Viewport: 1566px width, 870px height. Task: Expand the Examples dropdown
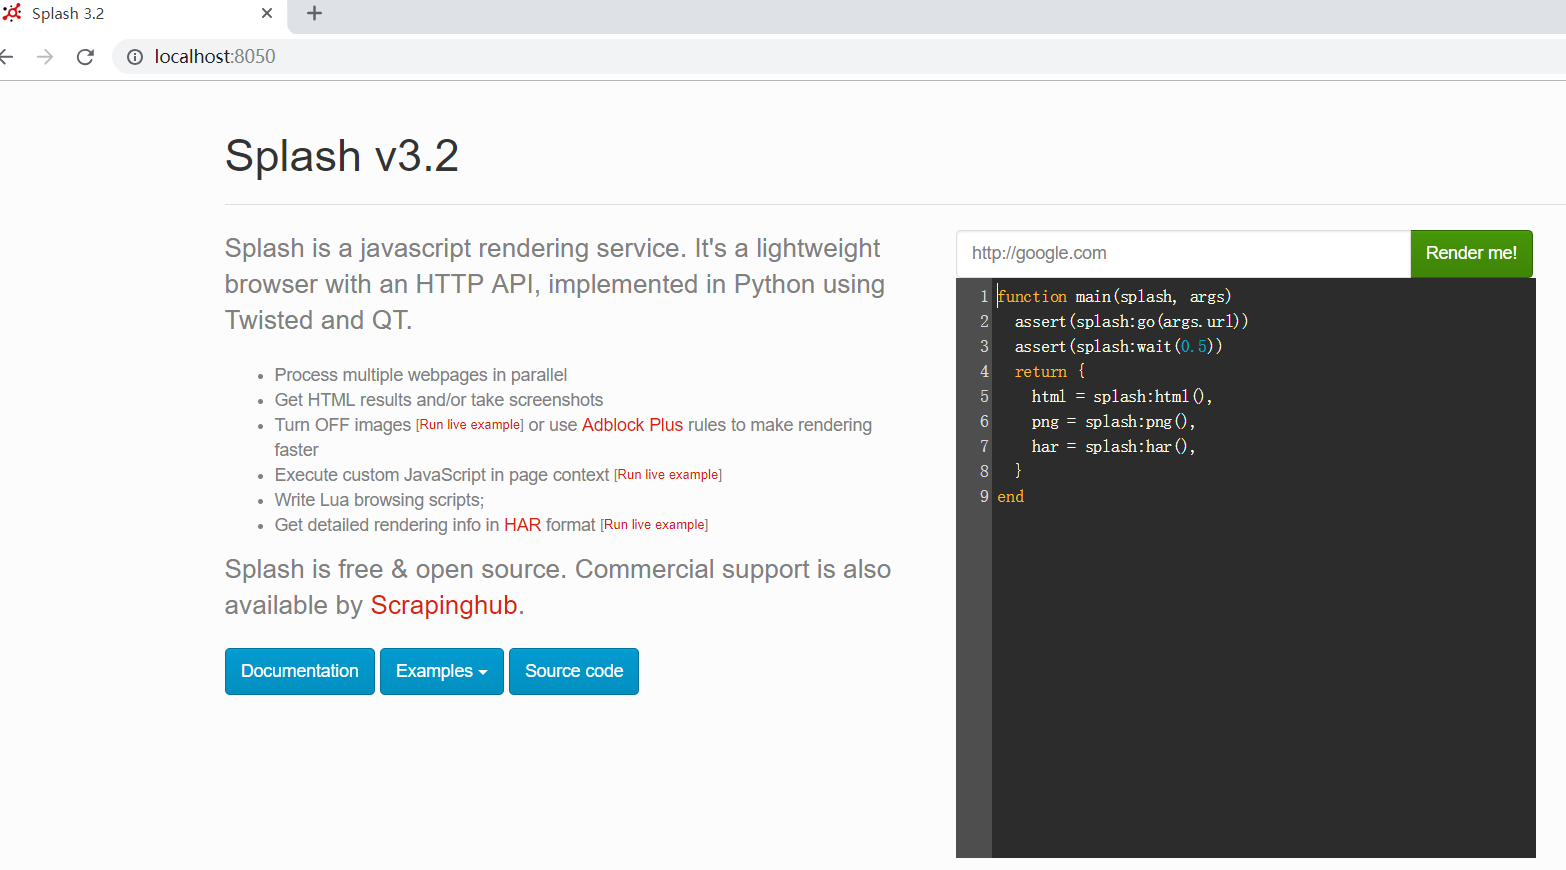pyautogui.click(x=441, y=671)
